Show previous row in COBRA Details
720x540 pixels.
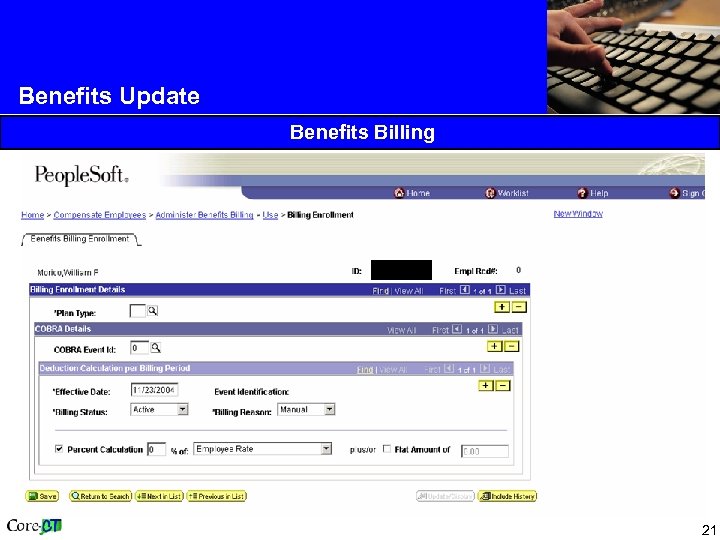(x=457, y=329)
